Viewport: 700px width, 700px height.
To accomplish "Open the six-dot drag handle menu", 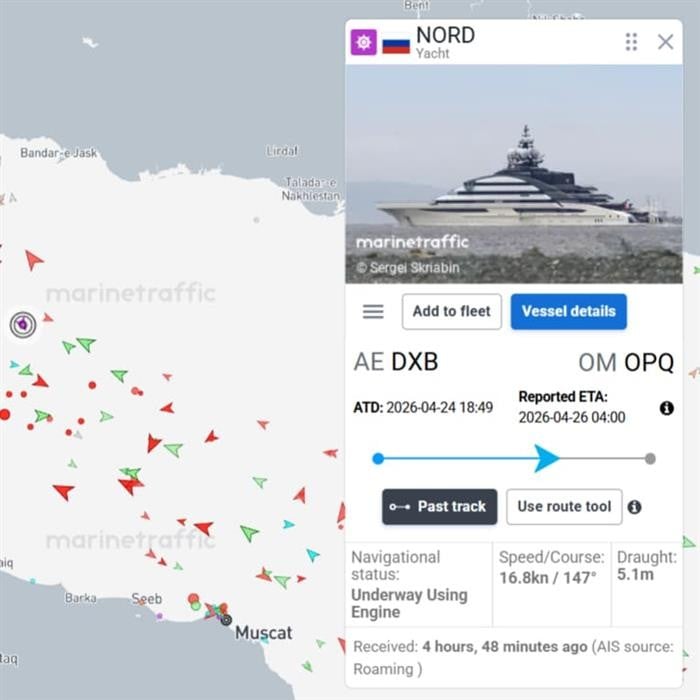I will coord(631,41).
